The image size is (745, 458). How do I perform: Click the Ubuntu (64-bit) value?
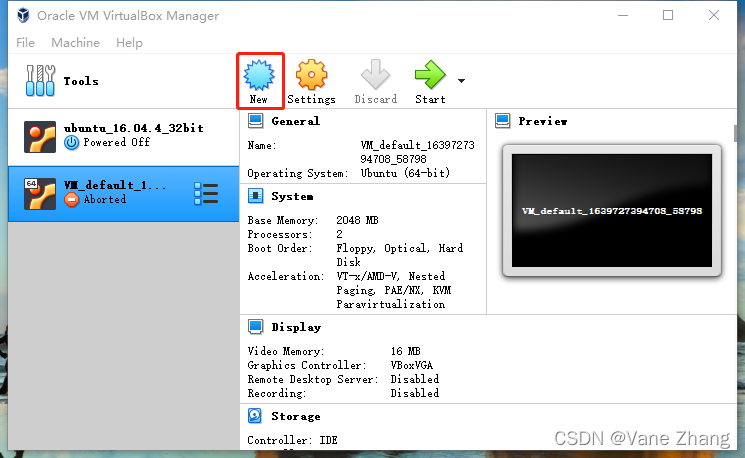[x=405, y=173]
